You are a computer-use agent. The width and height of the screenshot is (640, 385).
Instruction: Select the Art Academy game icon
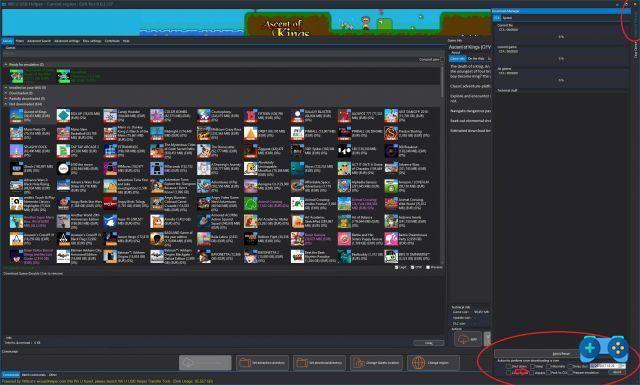[251, 221]
